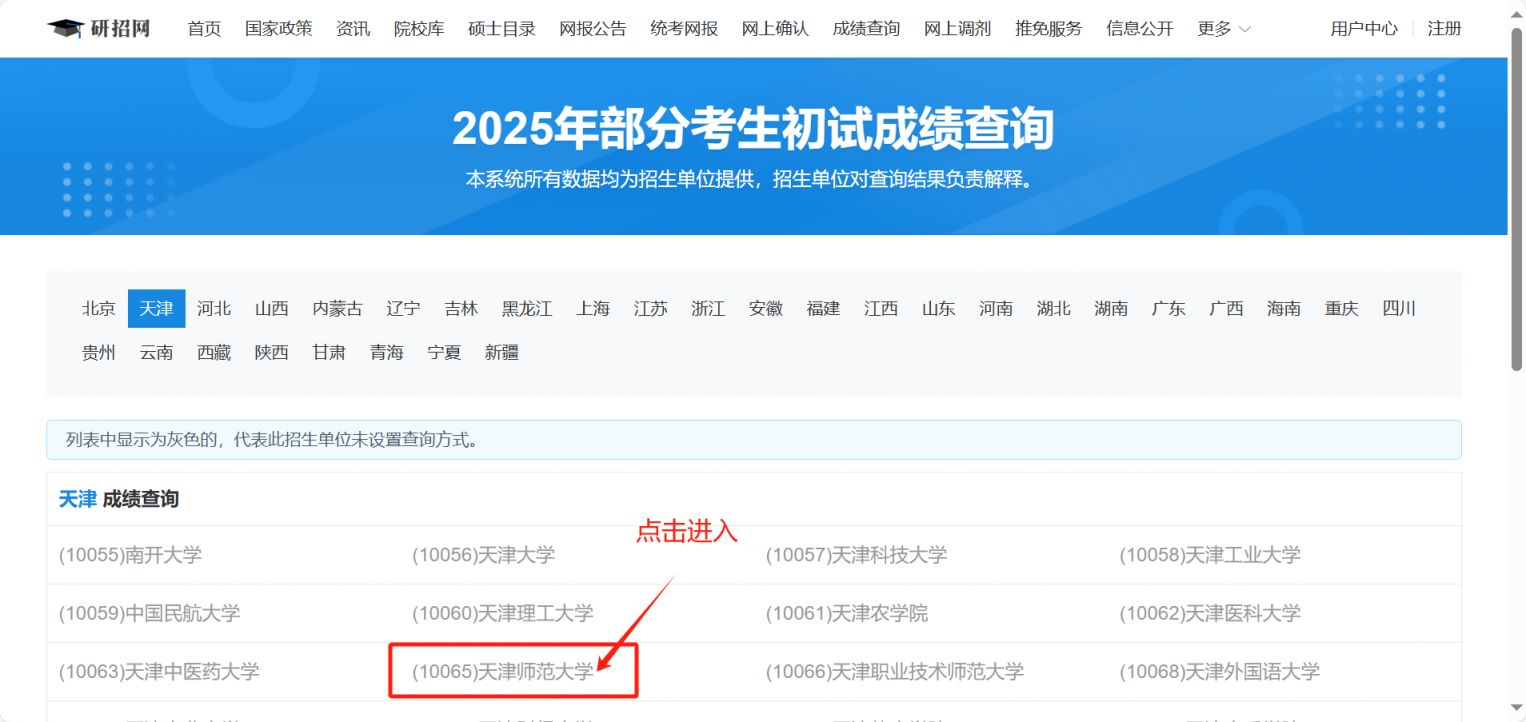Switch to 贵州 province

(x=99, y=353)
